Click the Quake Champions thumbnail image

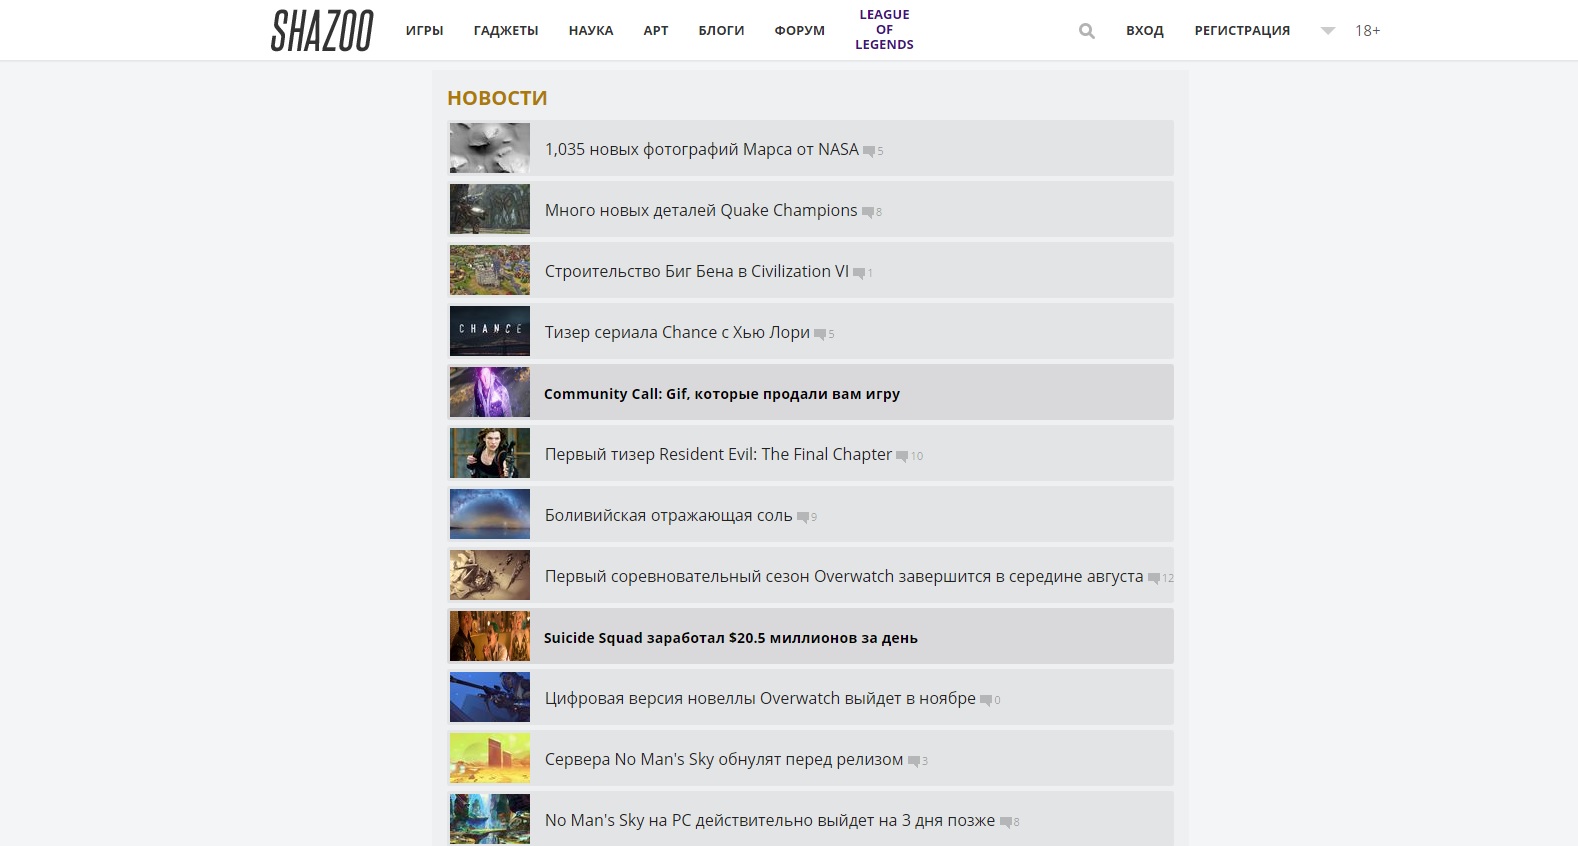490,209
